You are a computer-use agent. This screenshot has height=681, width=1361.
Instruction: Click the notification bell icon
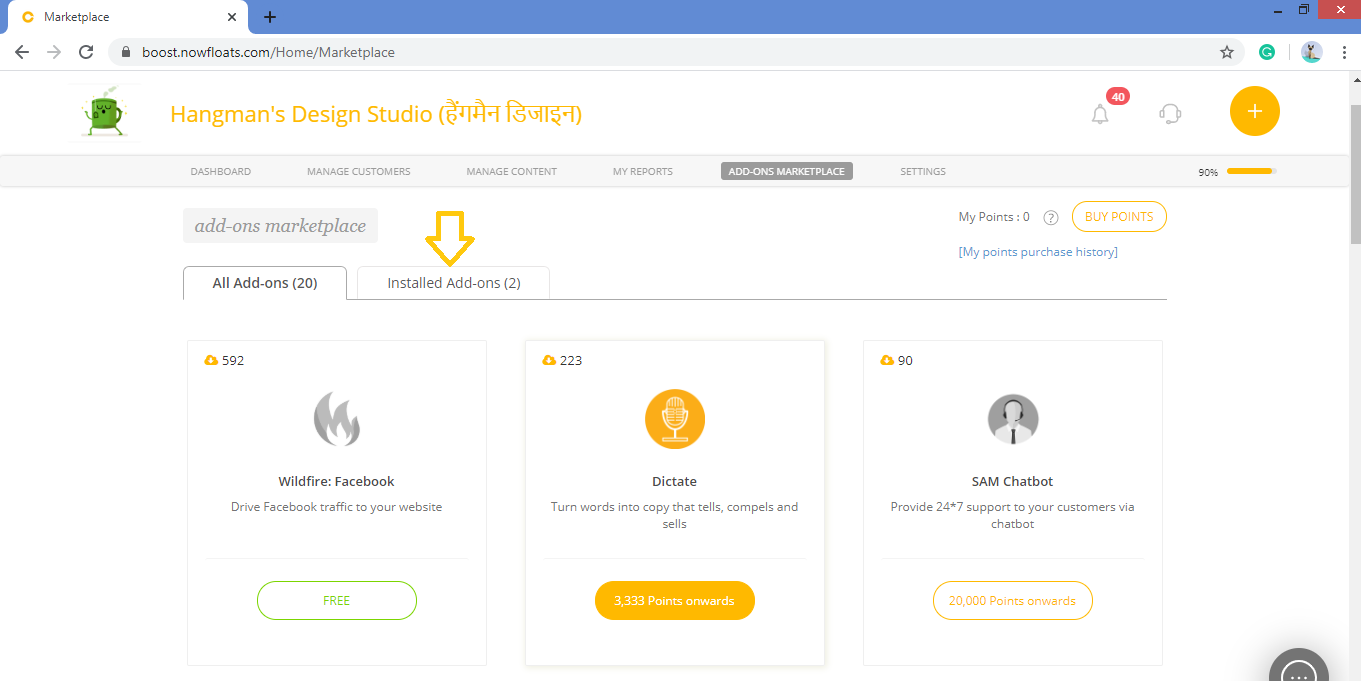1100,114
